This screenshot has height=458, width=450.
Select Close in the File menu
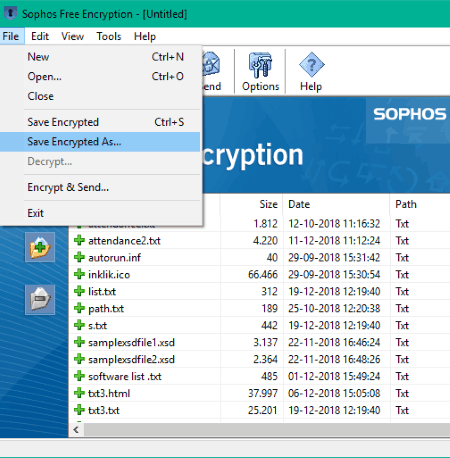(x=100, y=96)
